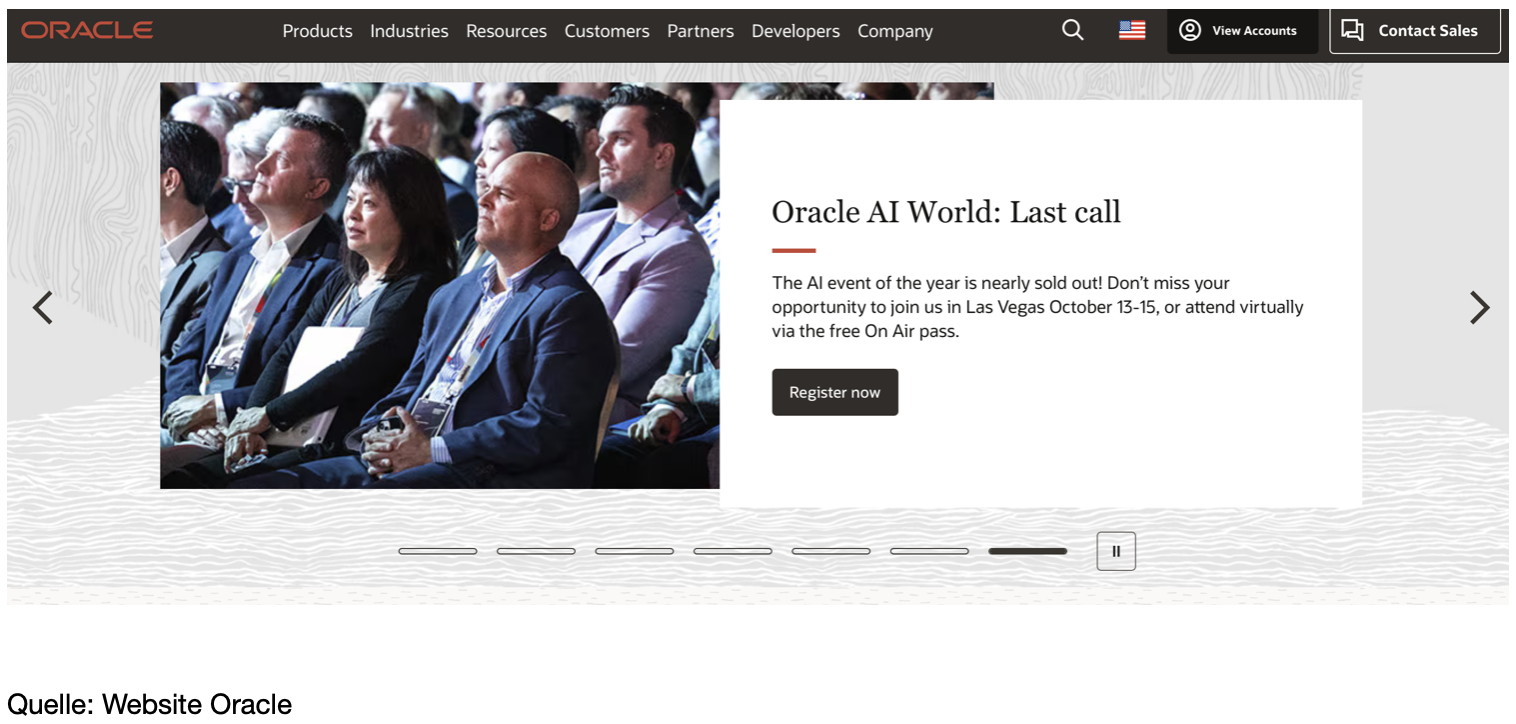
Task: Expand the Partners menu
Action: pyautogui.click(x=700, y=31)
